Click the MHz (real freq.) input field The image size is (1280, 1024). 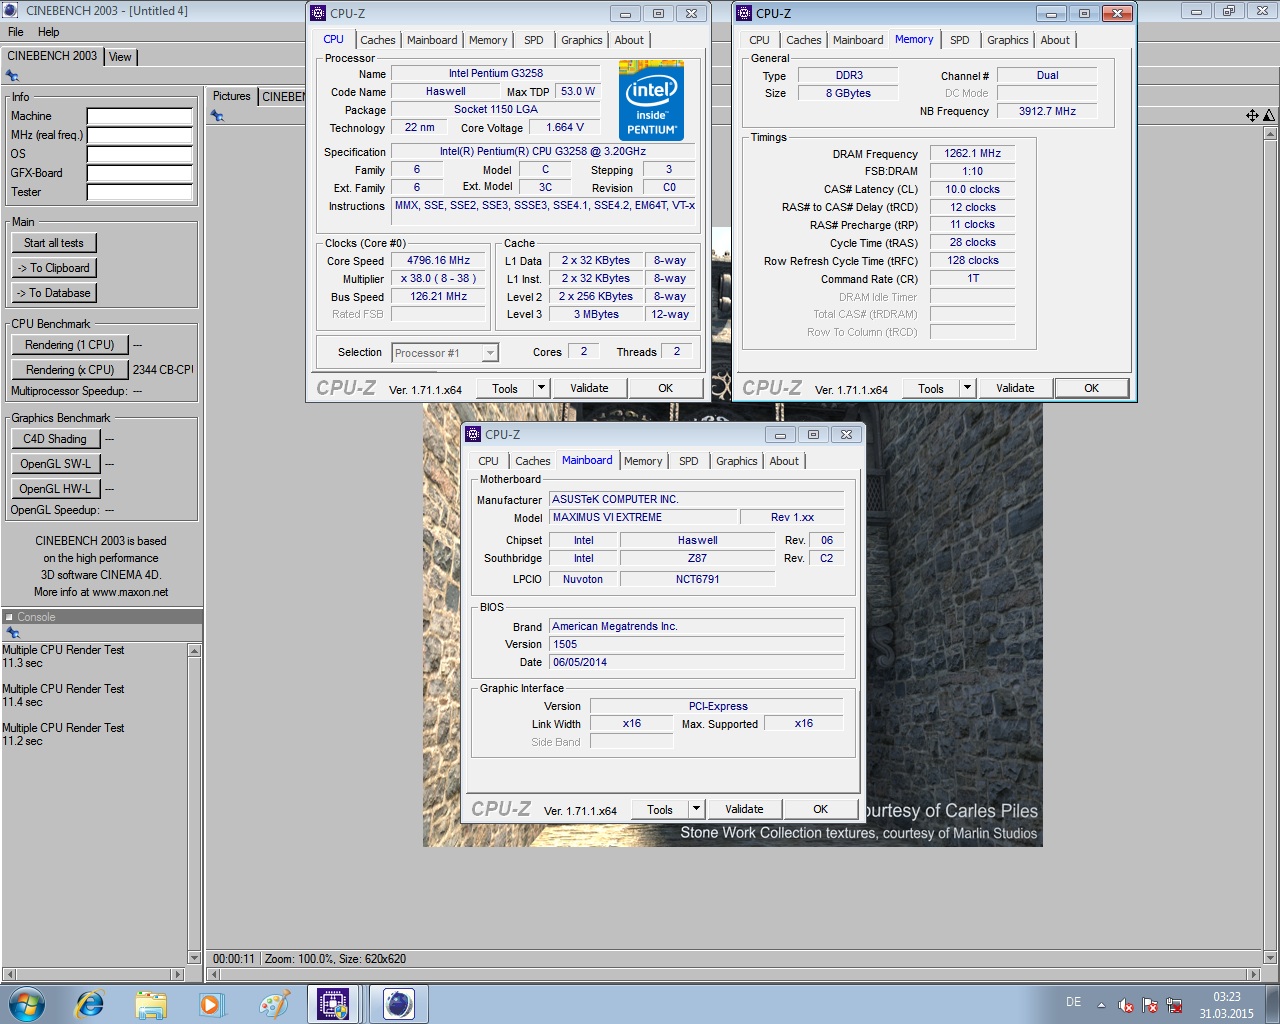[139, 135]
